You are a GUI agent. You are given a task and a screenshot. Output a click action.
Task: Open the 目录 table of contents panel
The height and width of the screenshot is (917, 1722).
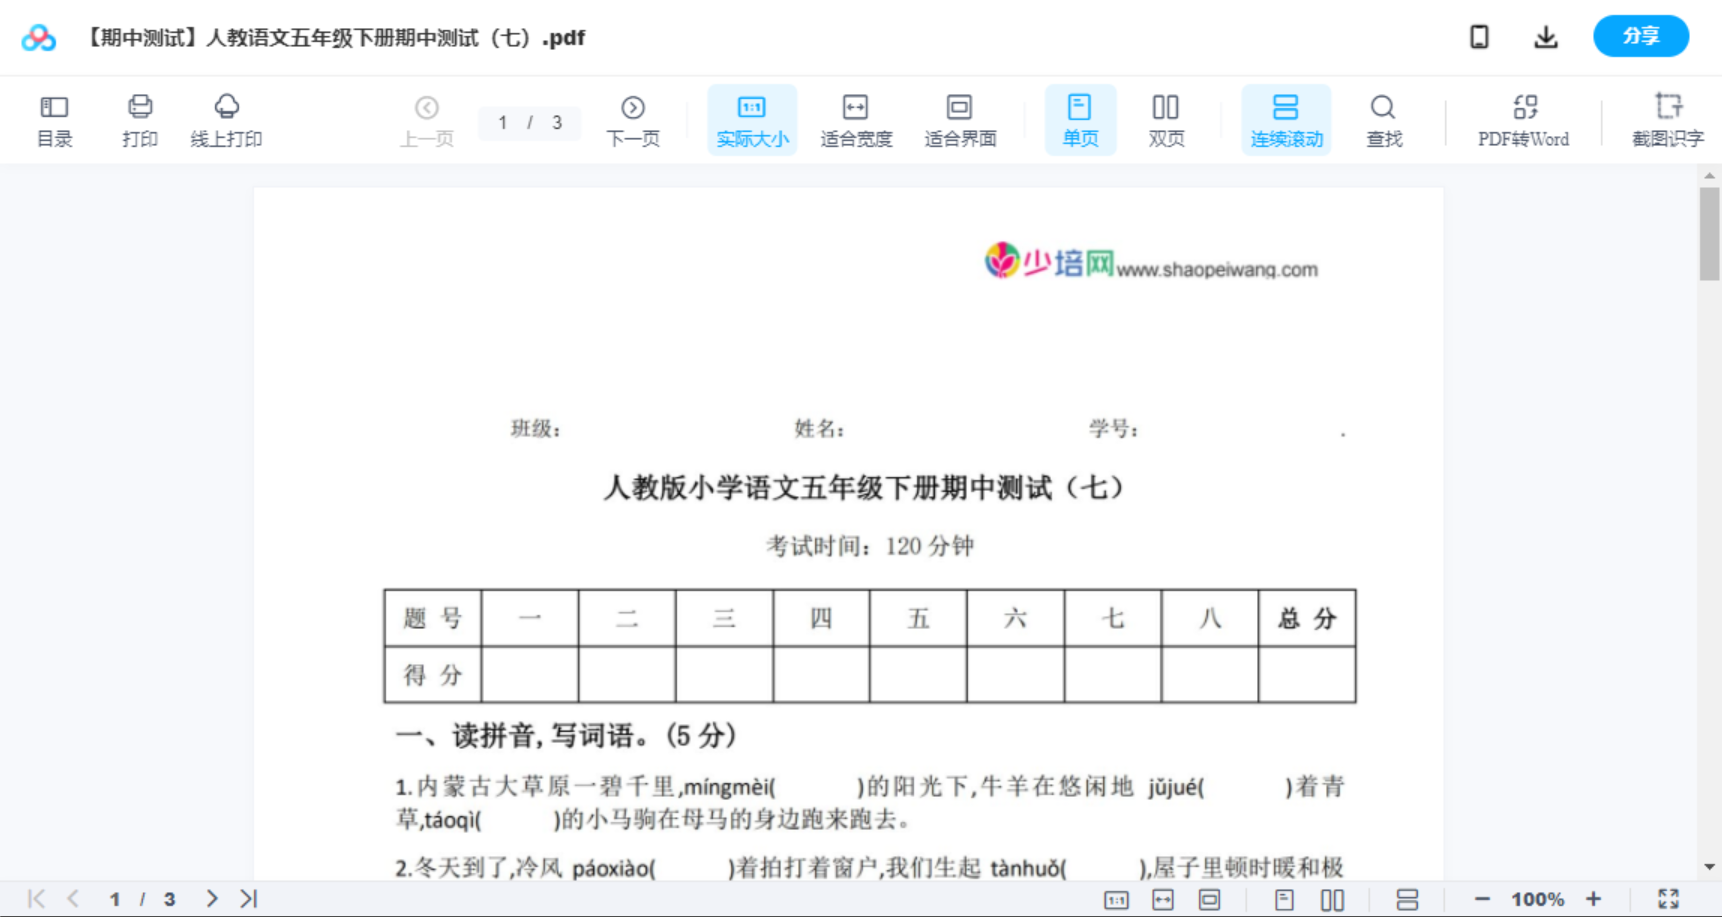click(55, 119)
